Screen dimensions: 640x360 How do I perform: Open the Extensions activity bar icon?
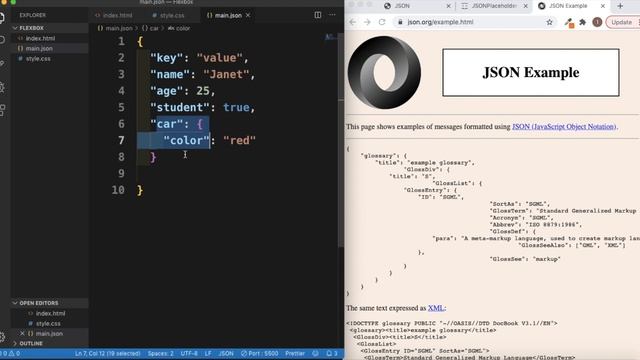click(2, 110)
